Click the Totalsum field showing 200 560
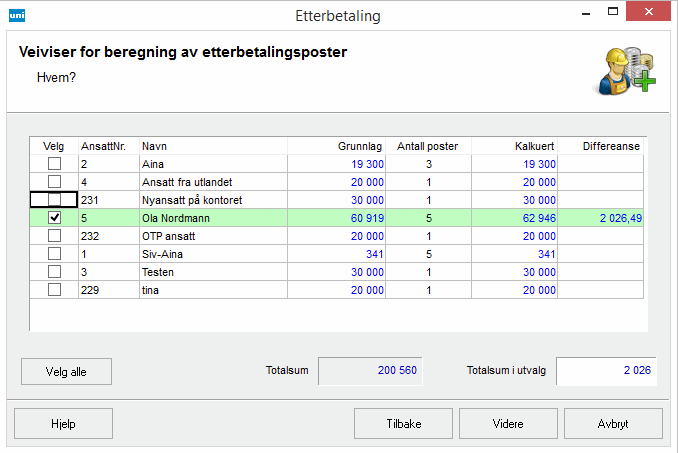Viewport: 678px width, 453px height. pos(370,371)
